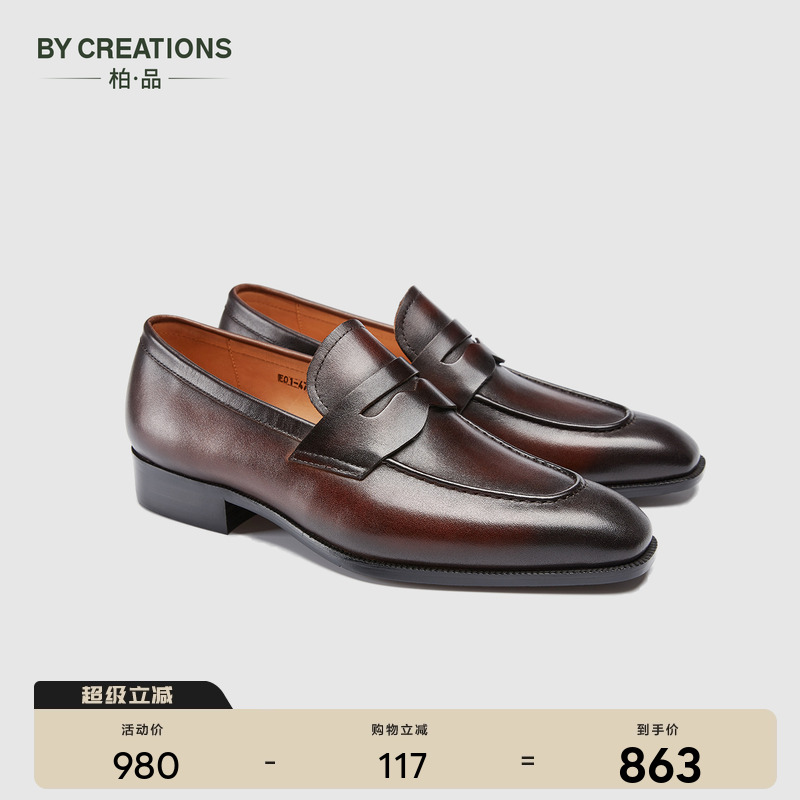
Task: Click the rear shoe's orange lining
Action: pyautogui.click(x=311, y=315)
